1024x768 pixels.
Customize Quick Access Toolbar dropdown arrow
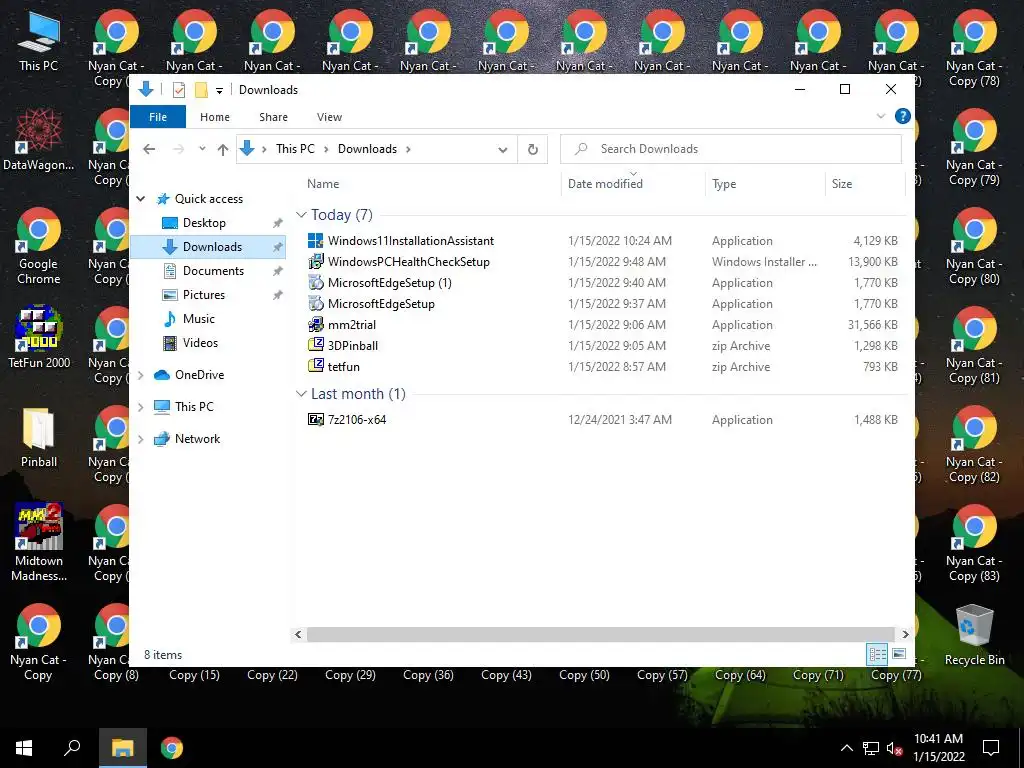coord(219,91)
